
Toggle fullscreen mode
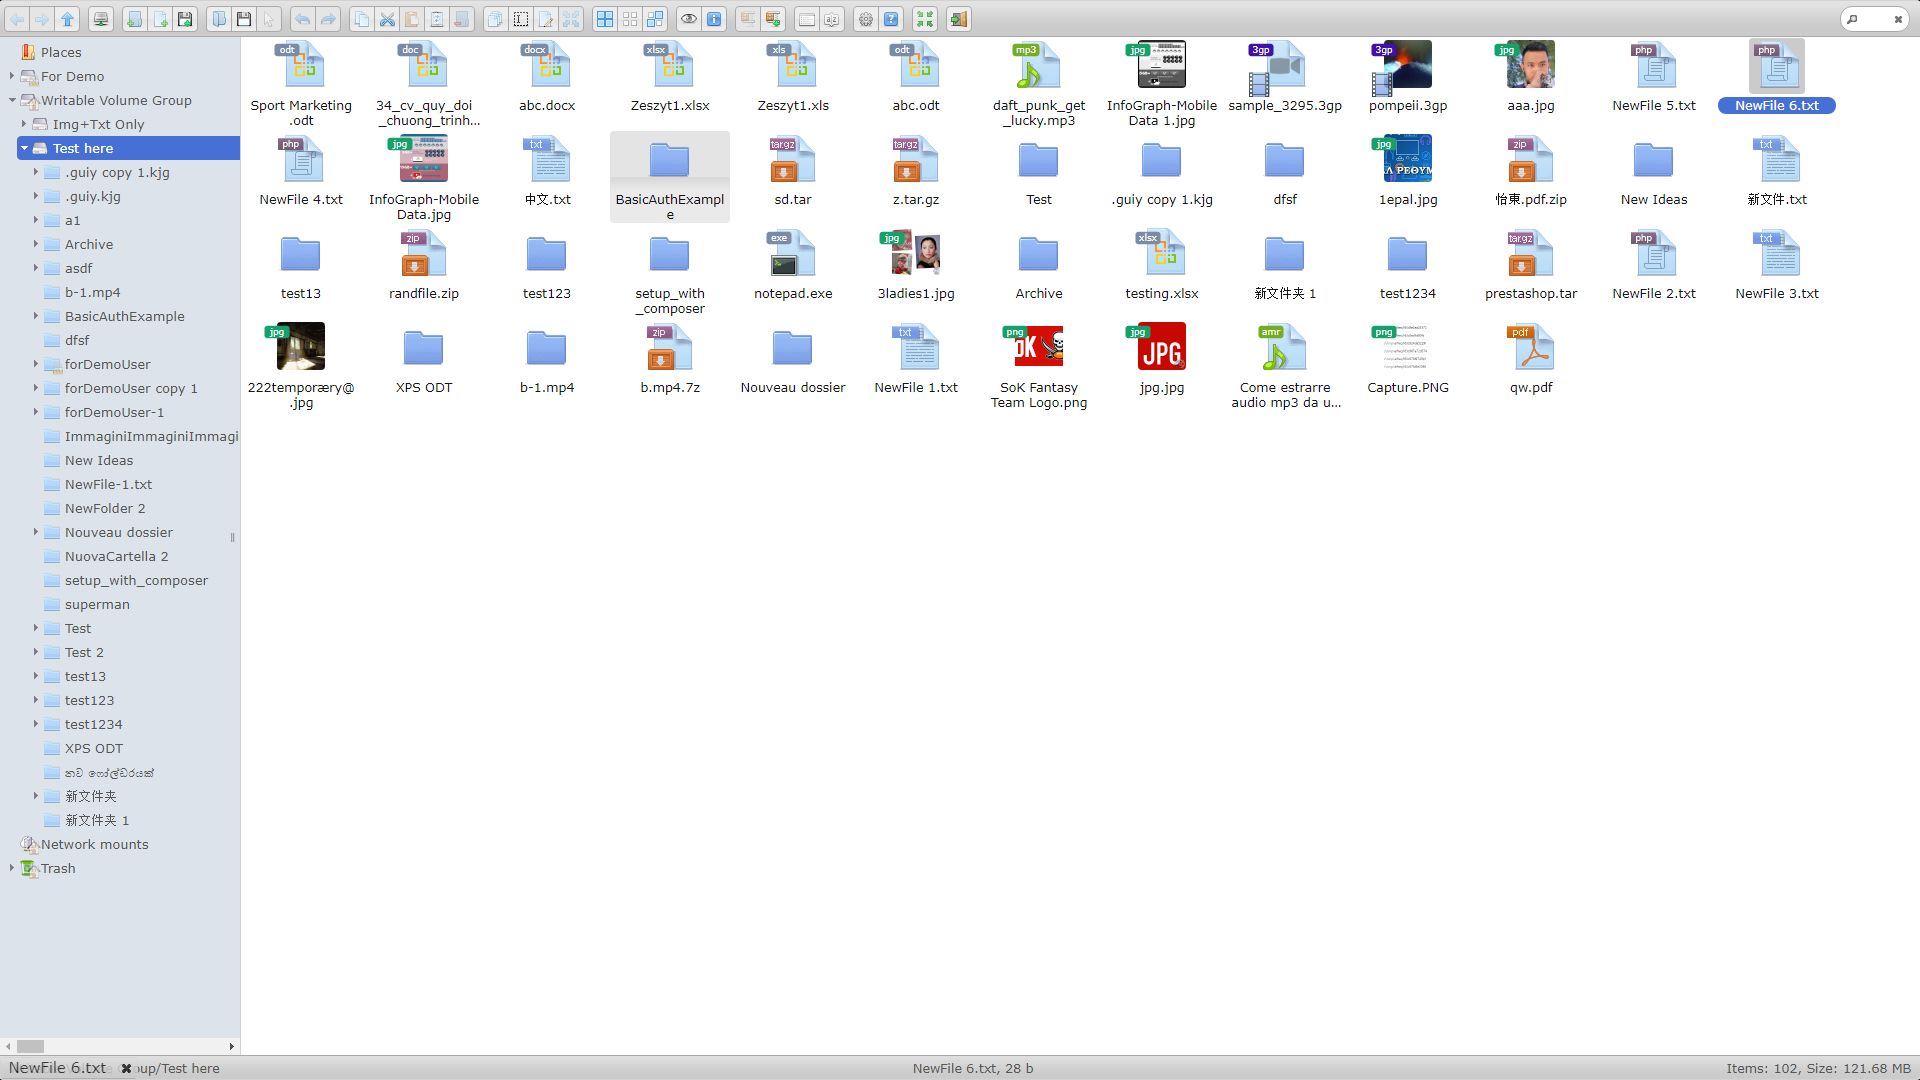(925, 19)
